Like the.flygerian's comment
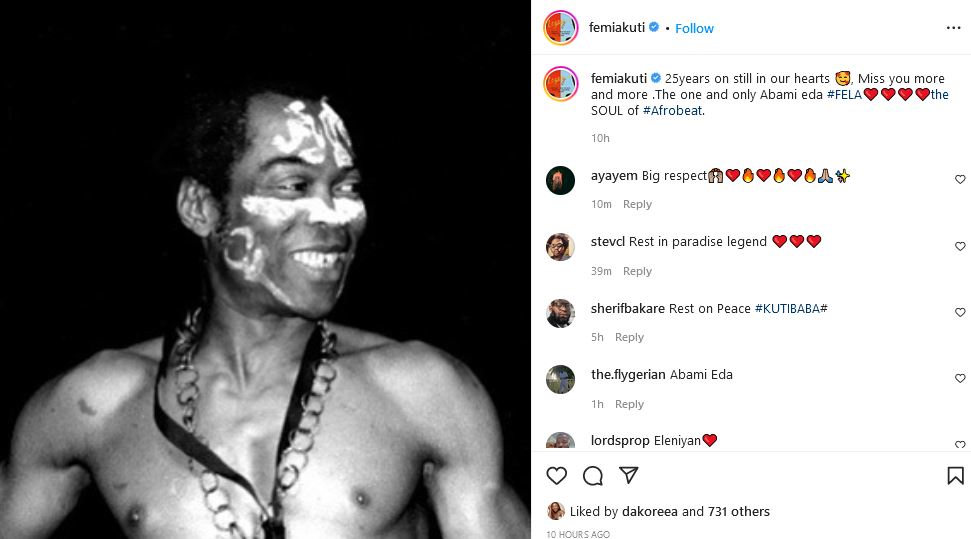Screen dimensions: 971x539 click(960, 379)
